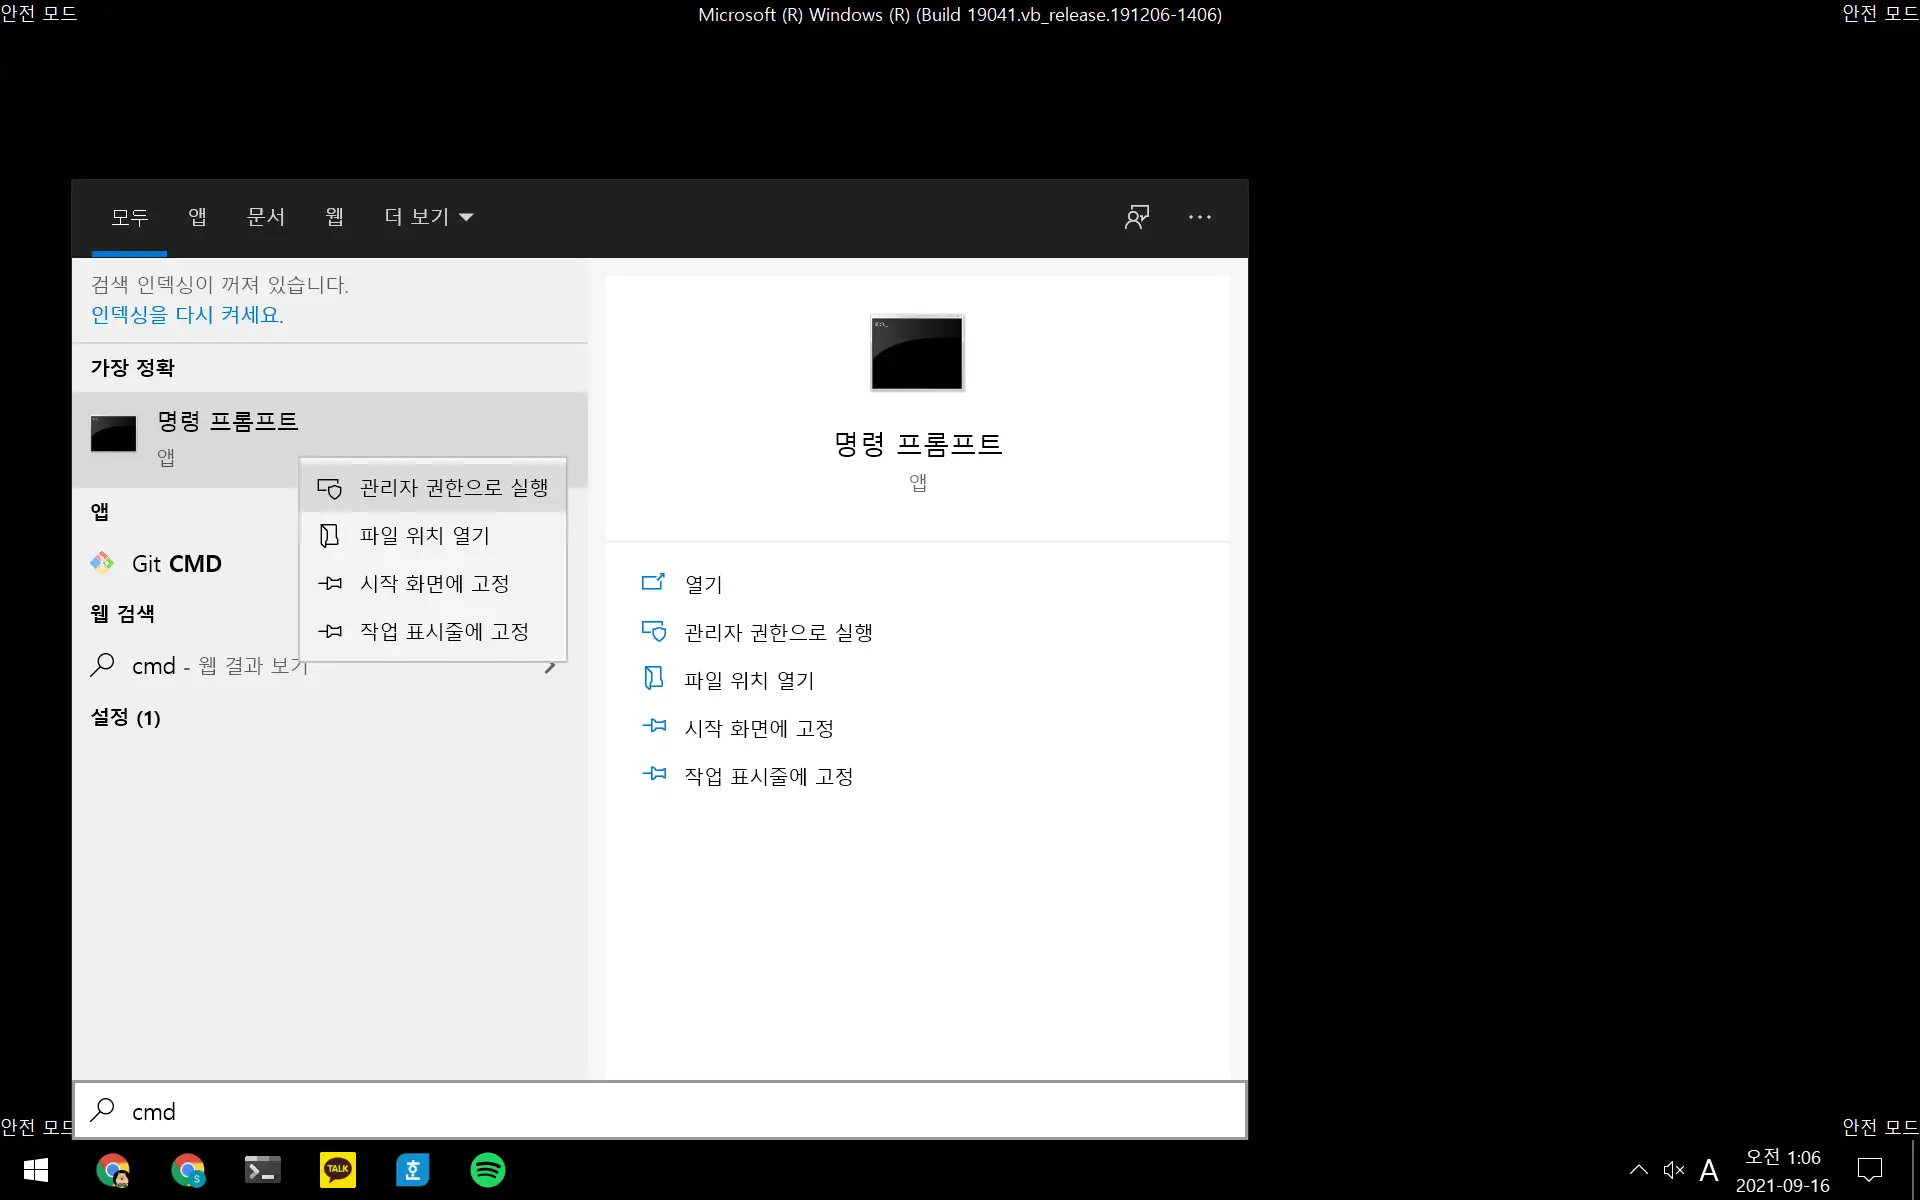Screen dimensions: 1920x1200
Task: Click the 인덱싱을 다시 켜세요 link
Action: (x=187, y=315)
